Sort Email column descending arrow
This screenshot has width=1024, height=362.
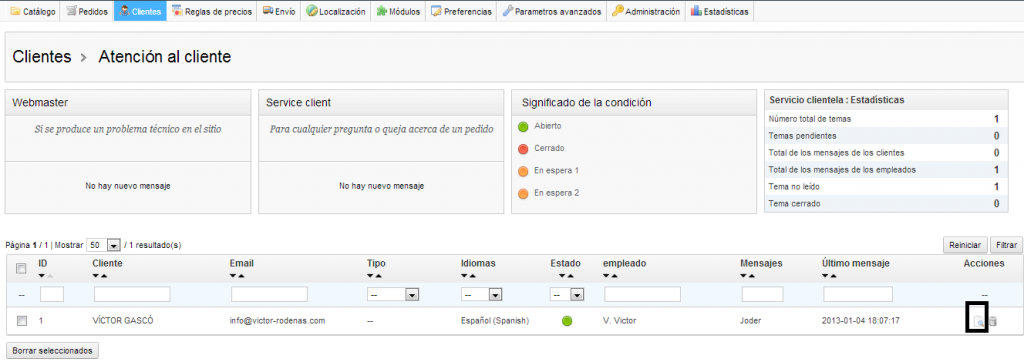(233, 276)
